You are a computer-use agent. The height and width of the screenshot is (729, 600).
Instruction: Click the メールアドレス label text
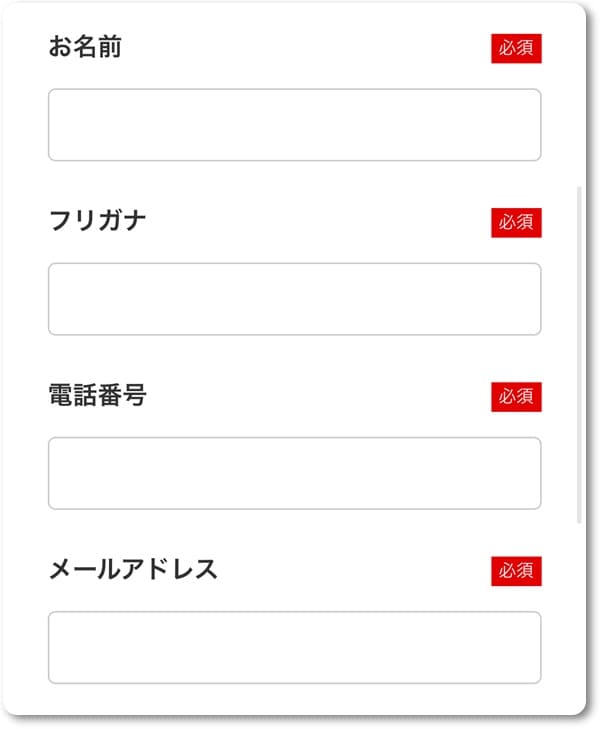[x=133, y=569]
